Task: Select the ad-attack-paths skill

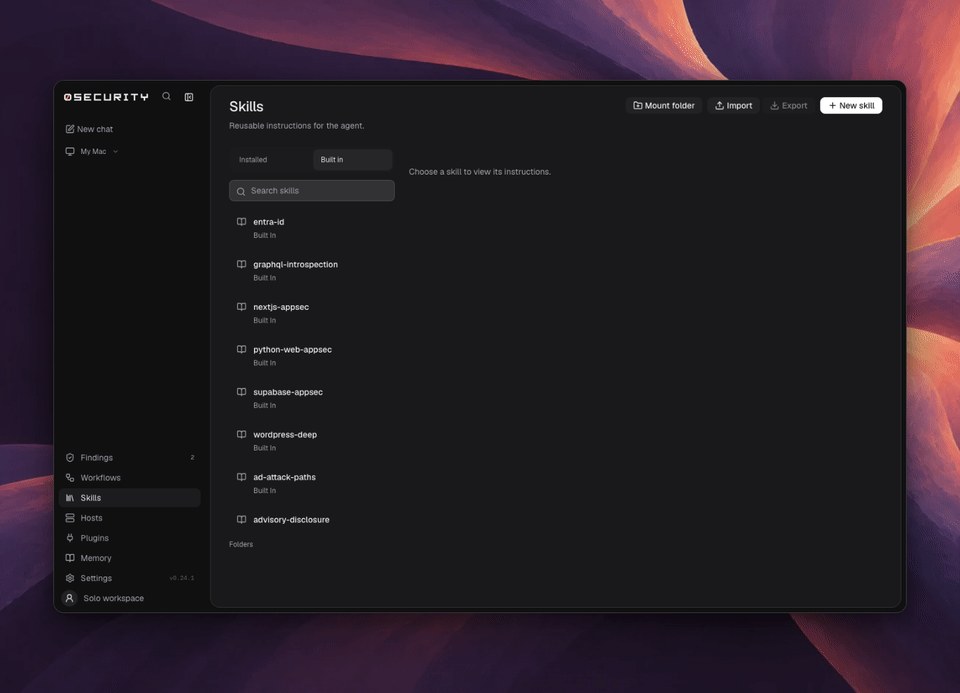Action: pyautogui.click(x=312, y=483)
